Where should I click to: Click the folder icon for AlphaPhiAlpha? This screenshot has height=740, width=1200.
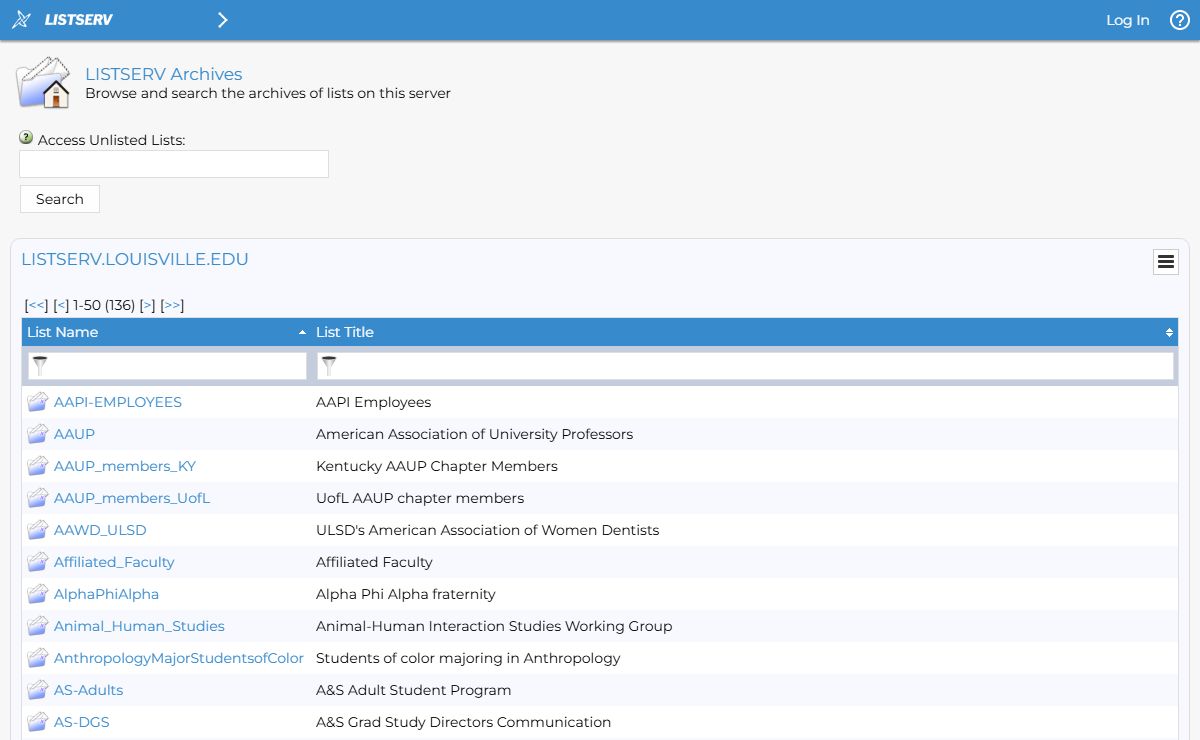tap(38, 594)
